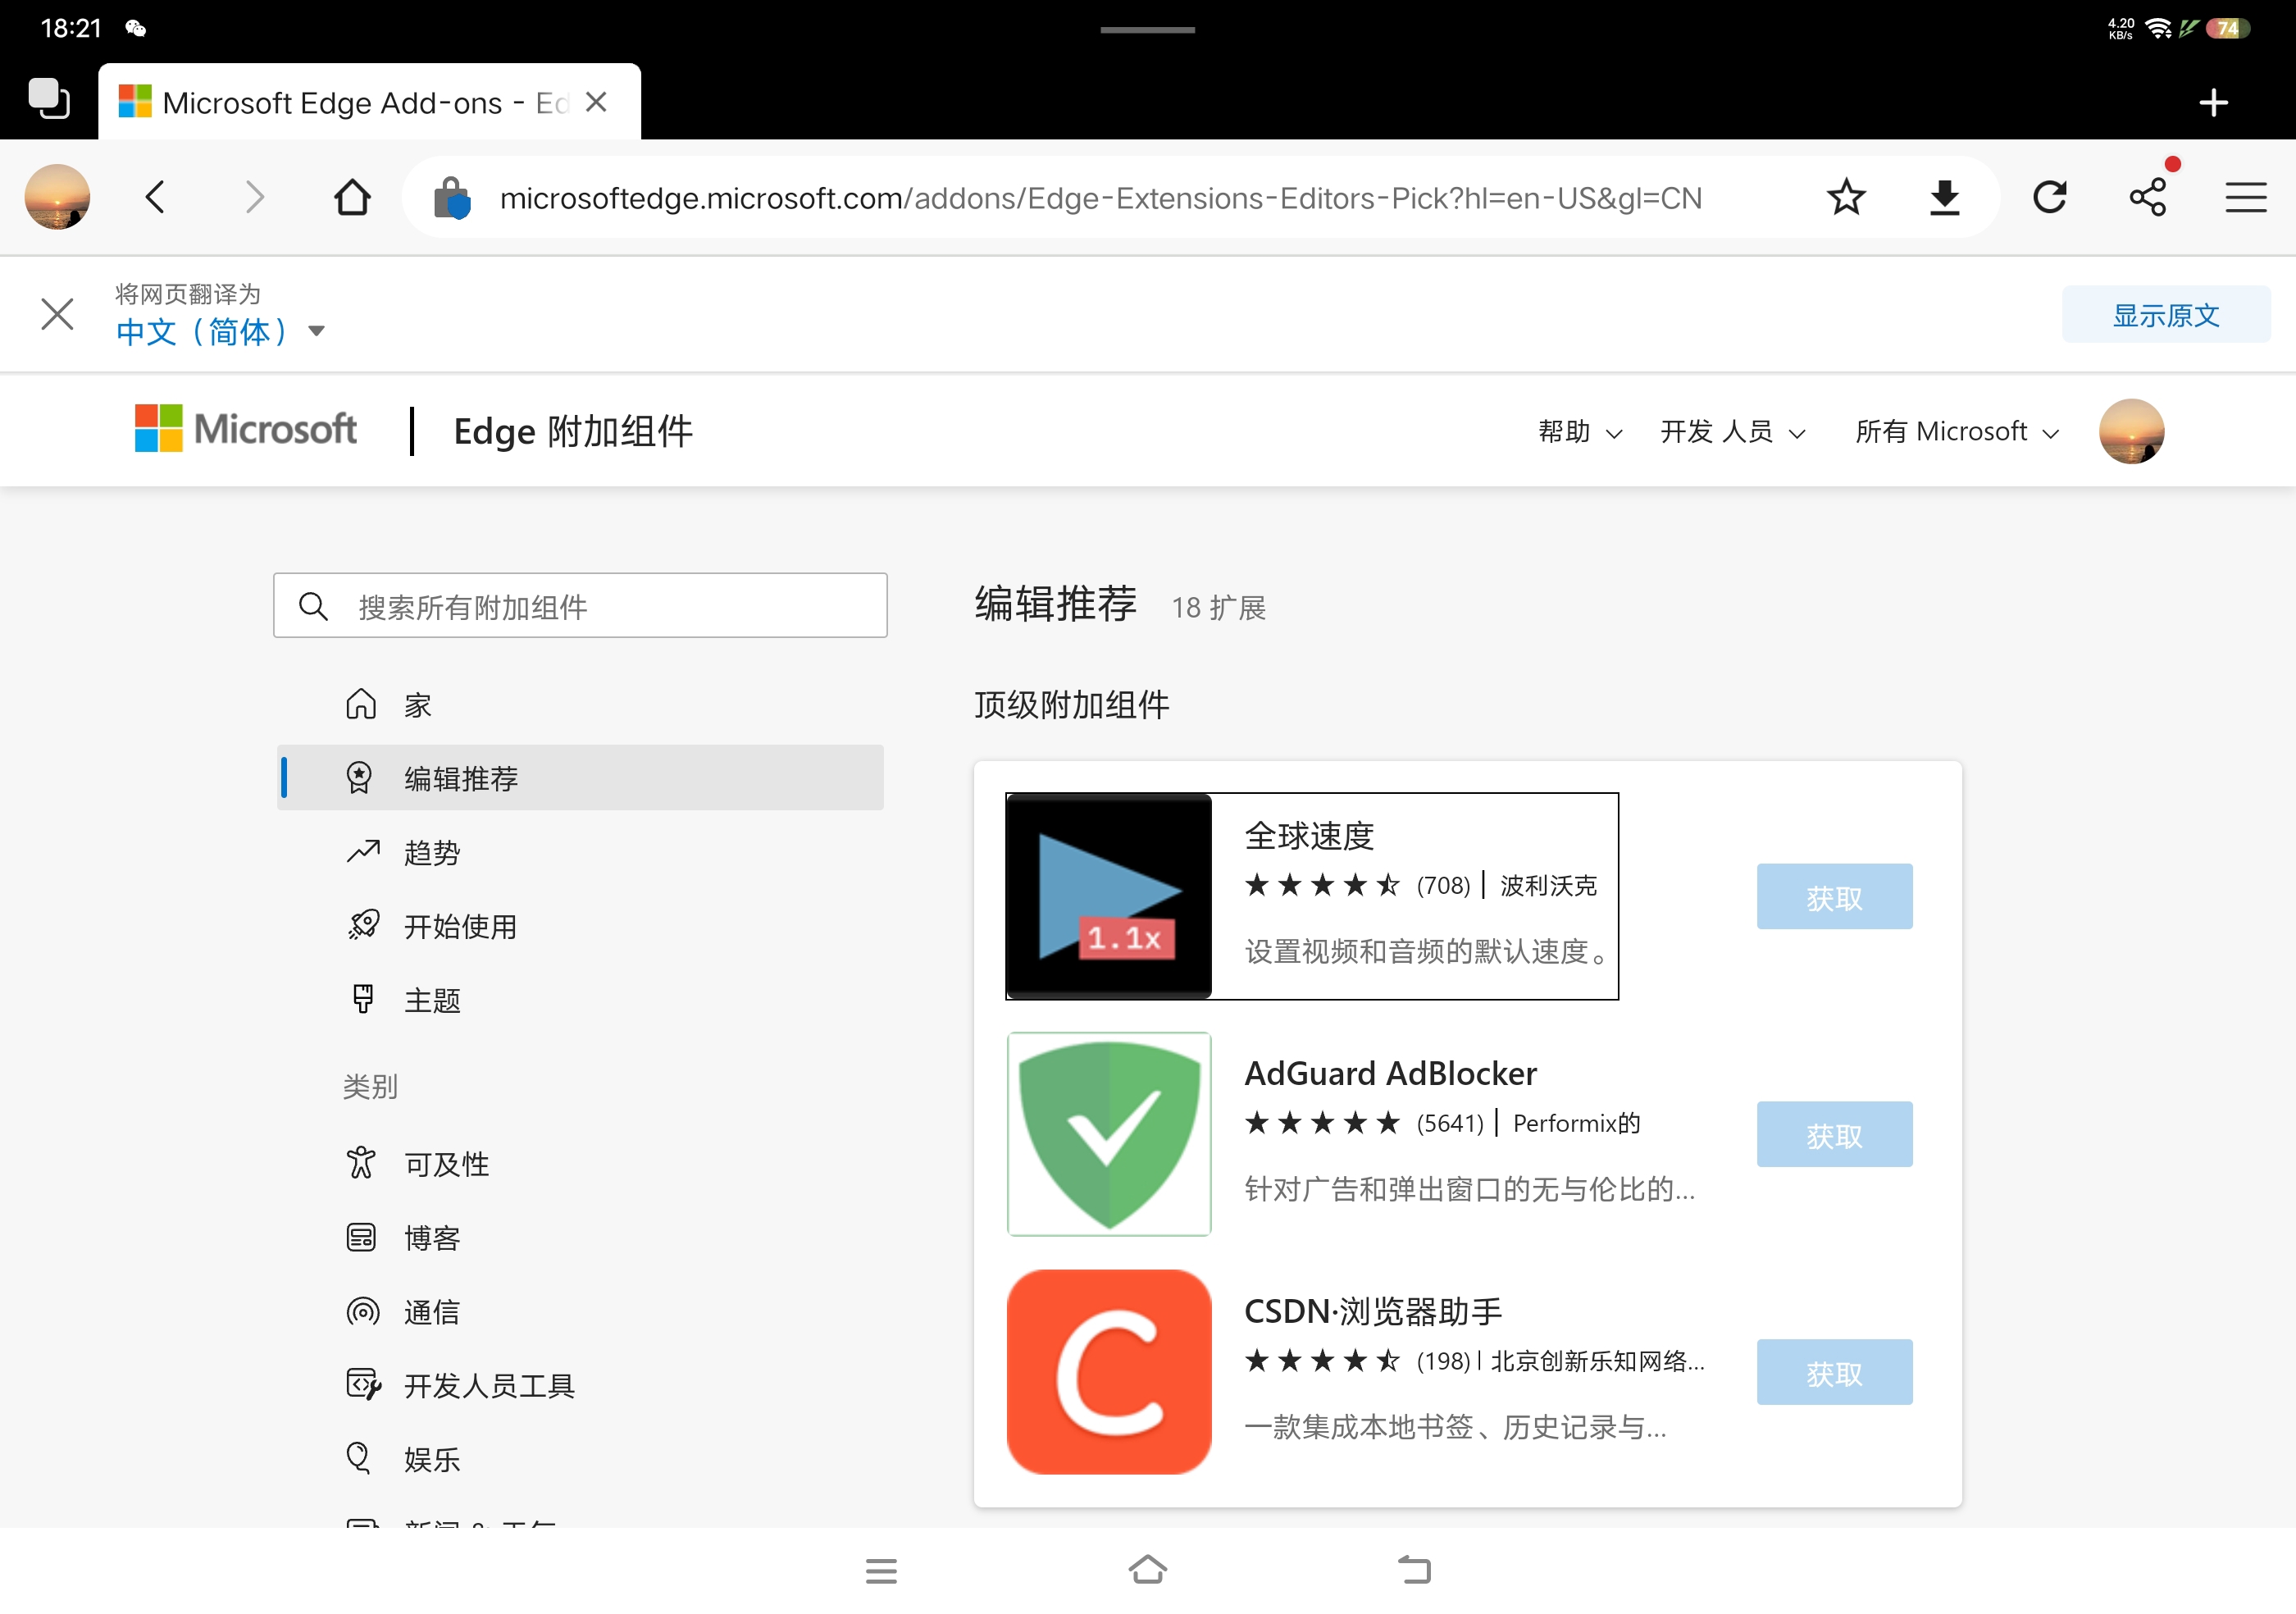Dismiss the translation bar with the X
The width and height of the screenshot is (2296, 1614).
57,313
